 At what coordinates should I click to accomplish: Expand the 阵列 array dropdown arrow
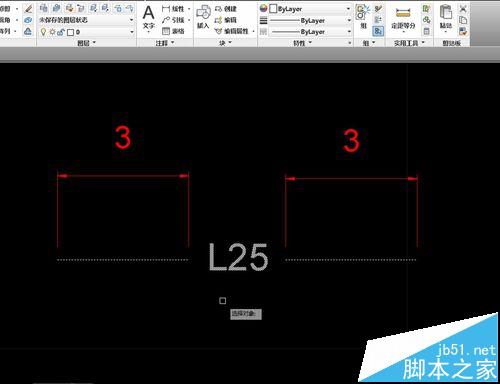pyautogui.click(x=15, y=32)
